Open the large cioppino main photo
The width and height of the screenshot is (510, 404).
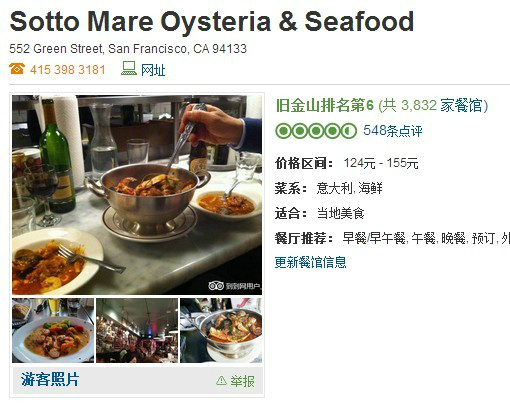137,195
